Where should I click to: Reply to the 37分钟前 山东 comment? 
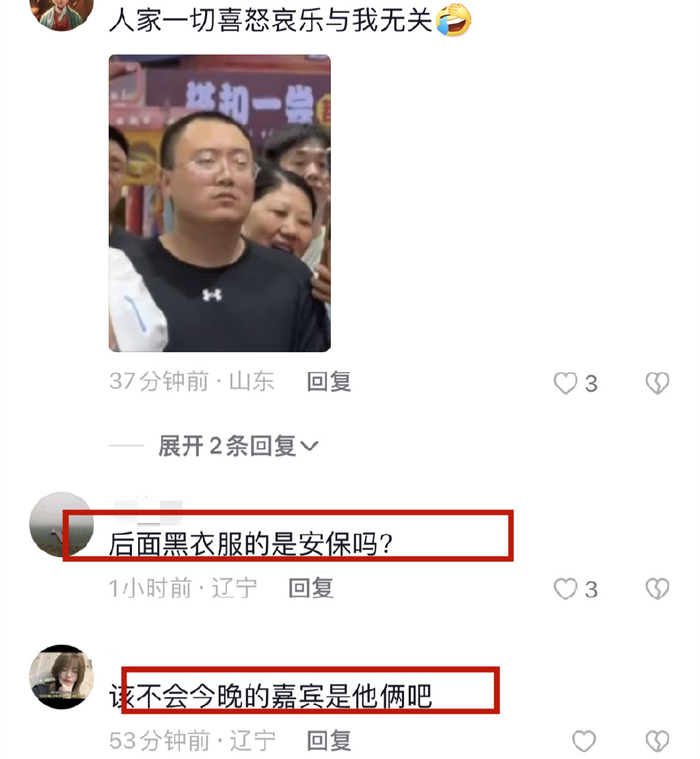pos(329,382)
